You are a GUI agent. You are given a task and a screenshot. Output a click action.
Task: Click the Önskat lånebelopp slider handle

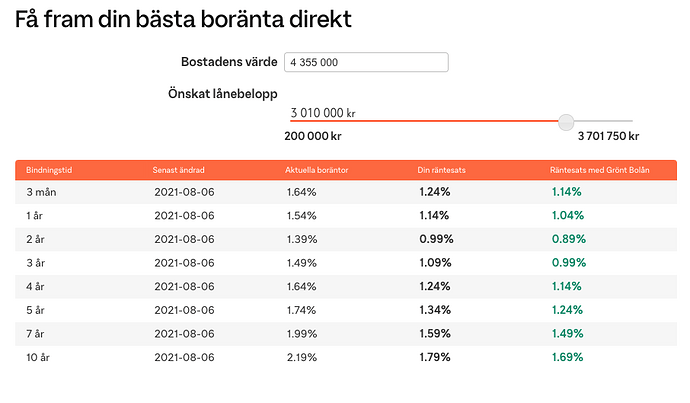(566, 121)
